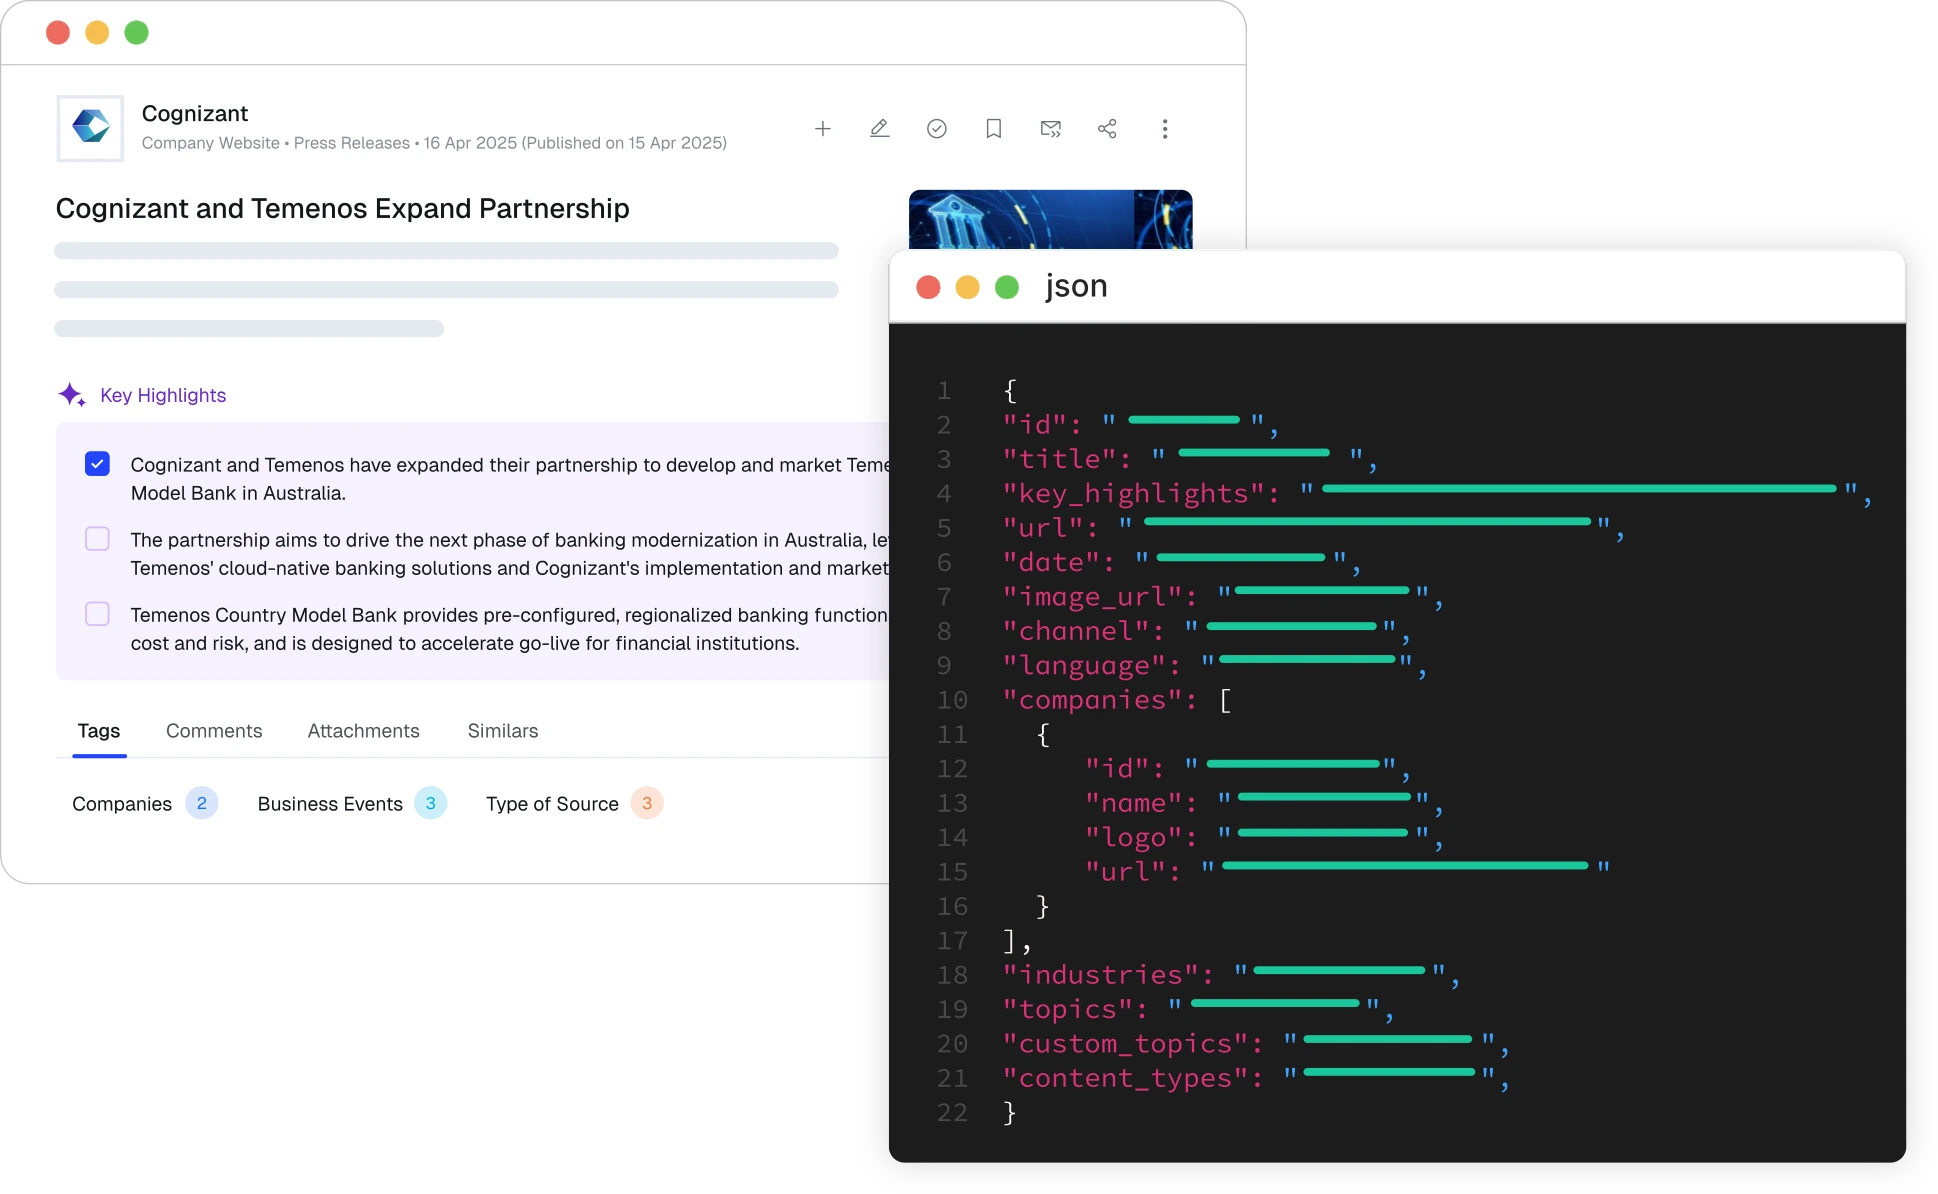Click the plus add icon
The height and width of the screenshot is (1194, 1938).
[822, 129]
